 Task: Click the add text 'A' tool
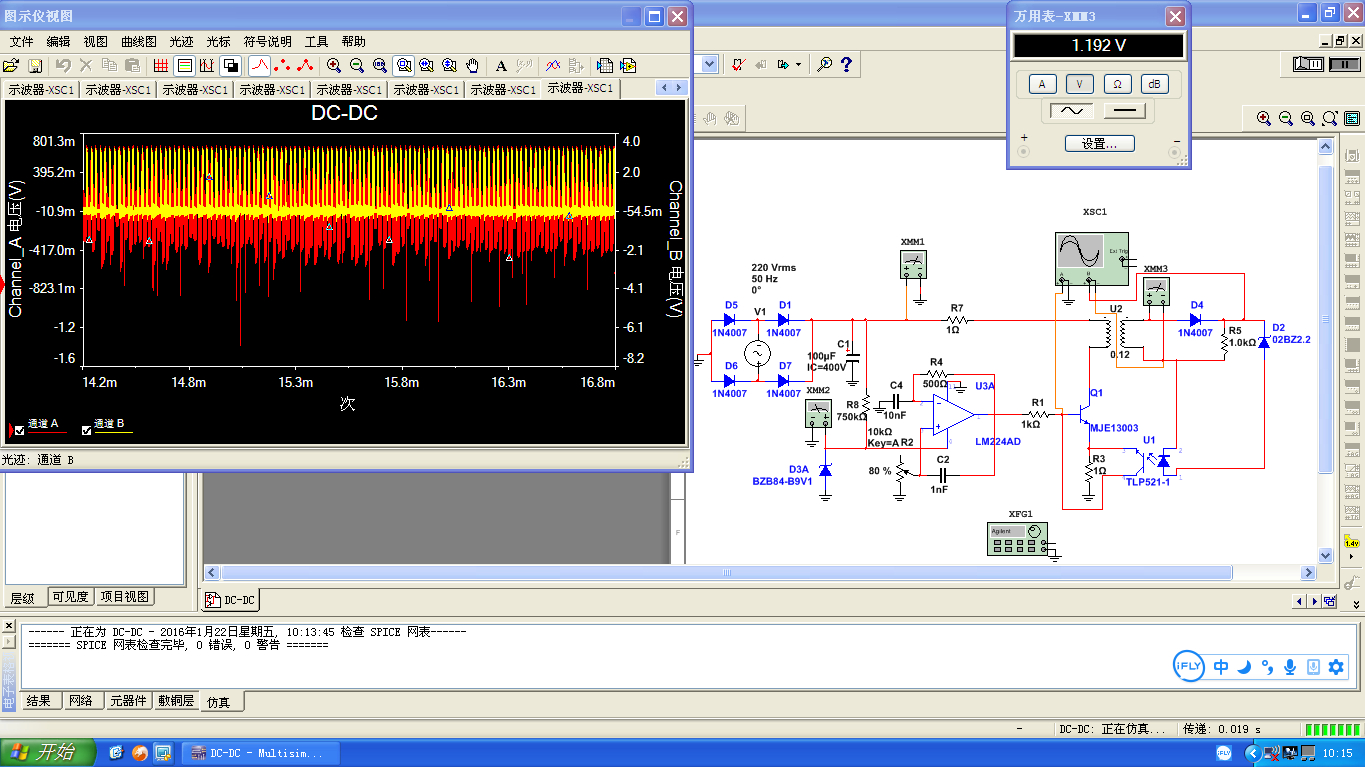click(502, 66)
